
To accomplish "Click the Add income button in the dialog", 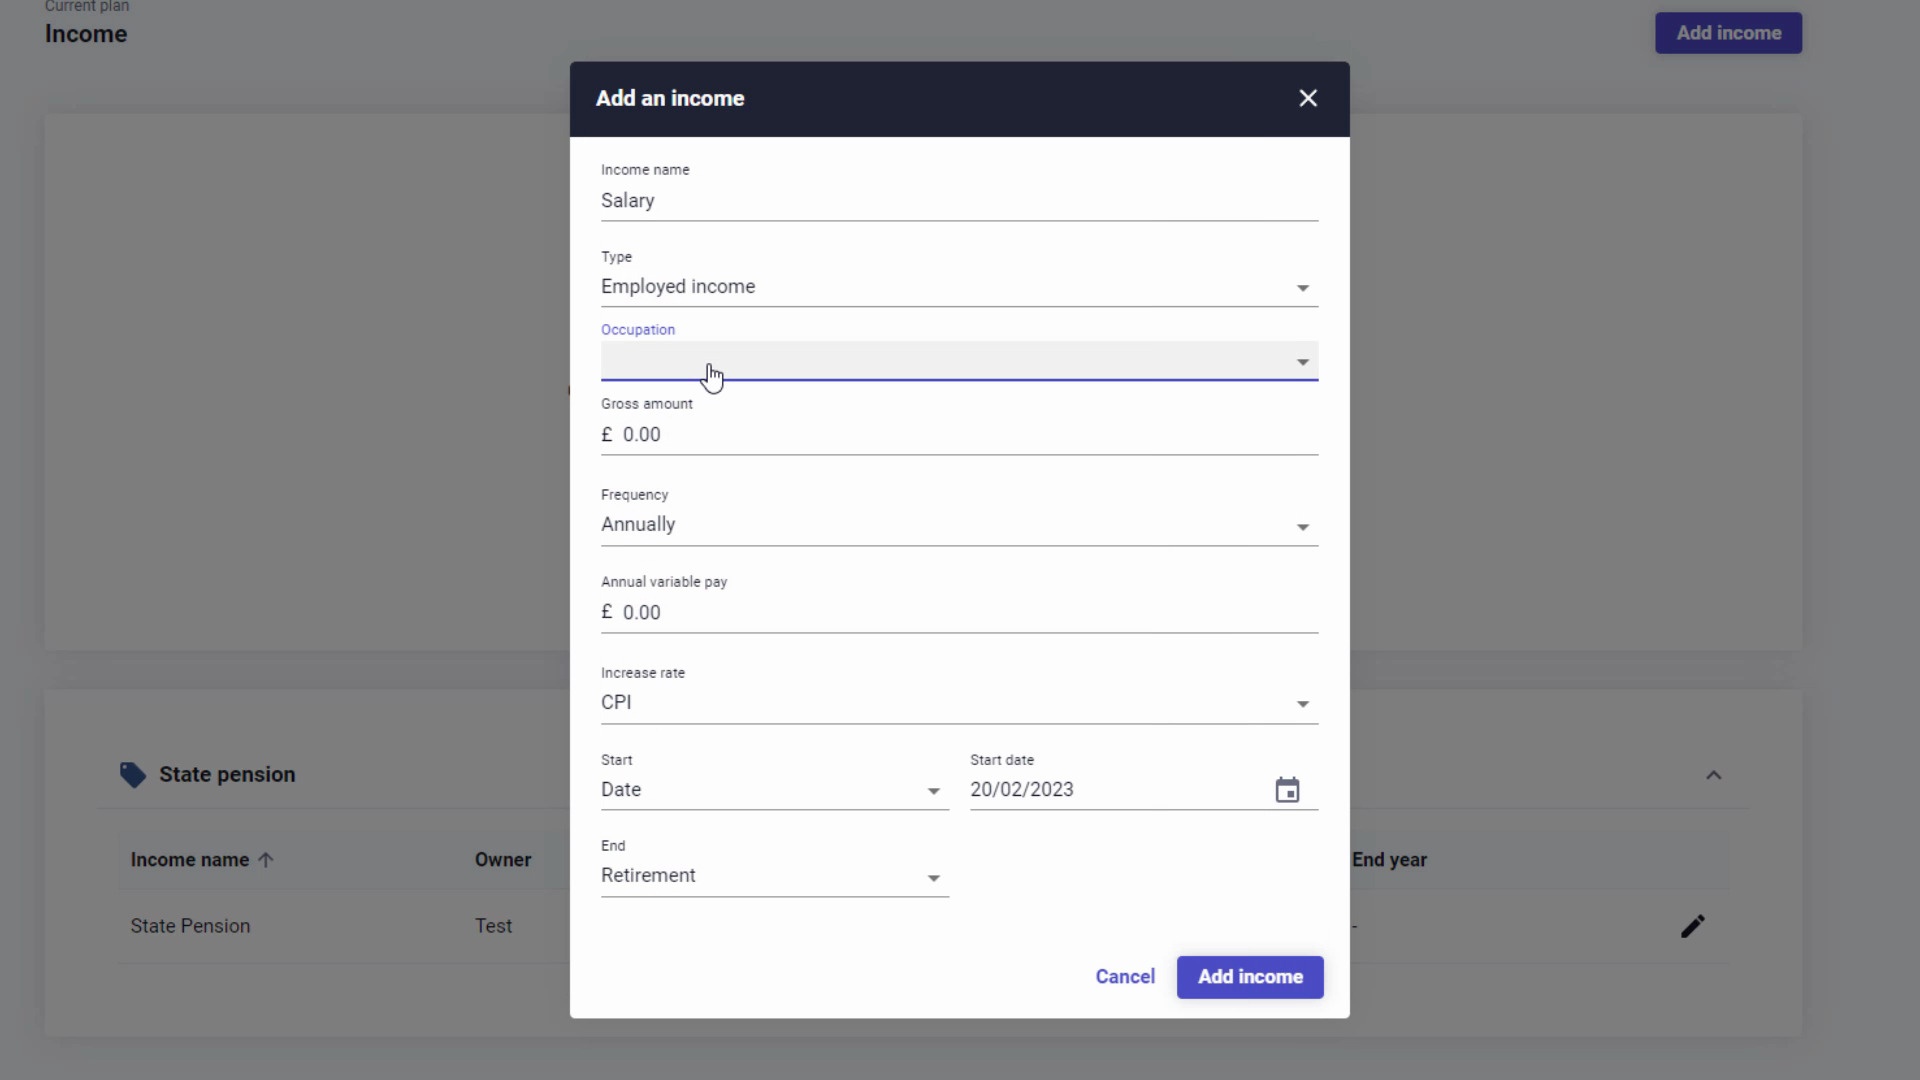I will click(x=1249, y=977).
